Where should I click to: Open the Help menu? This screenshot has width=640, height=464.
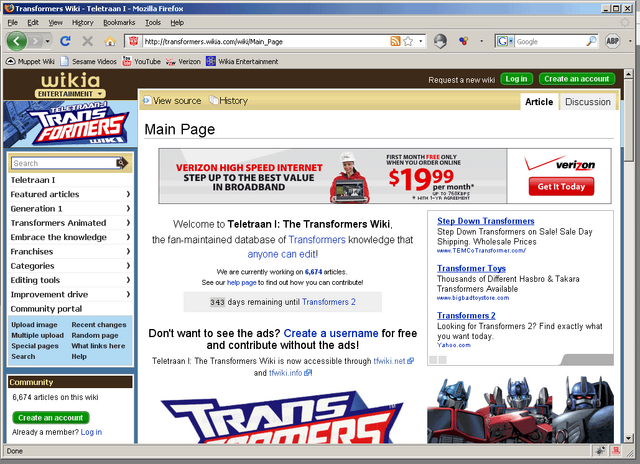pos(177,22)
